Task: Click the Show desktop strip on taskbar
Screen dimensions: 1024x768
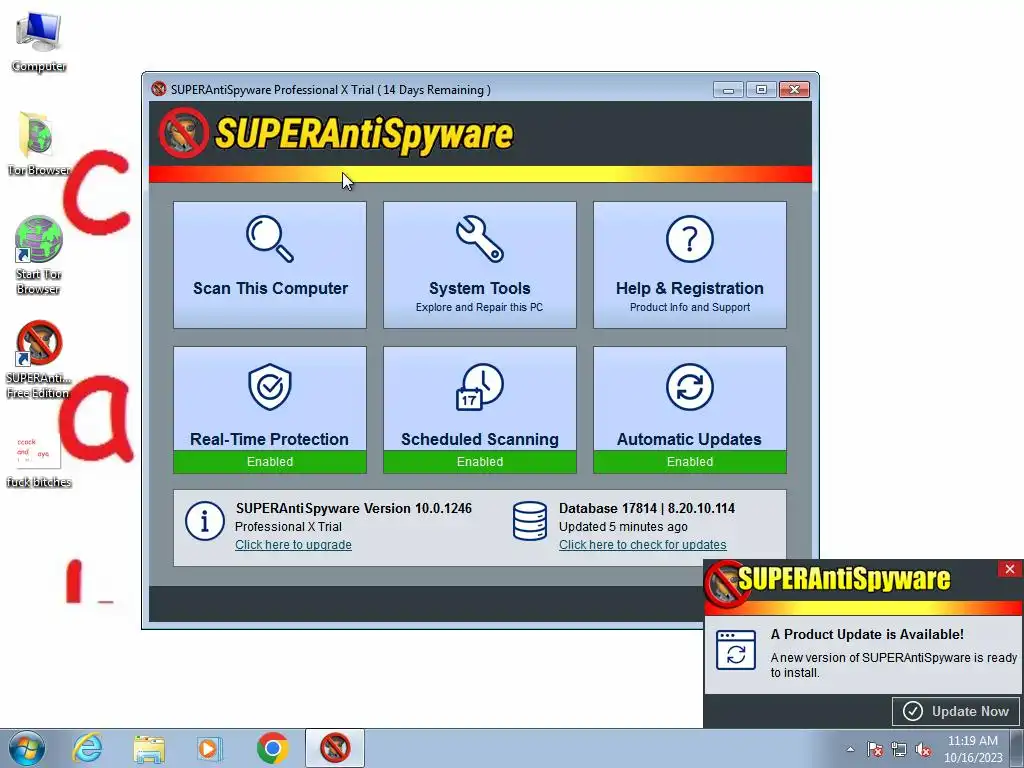Action: click(1017, 748)
